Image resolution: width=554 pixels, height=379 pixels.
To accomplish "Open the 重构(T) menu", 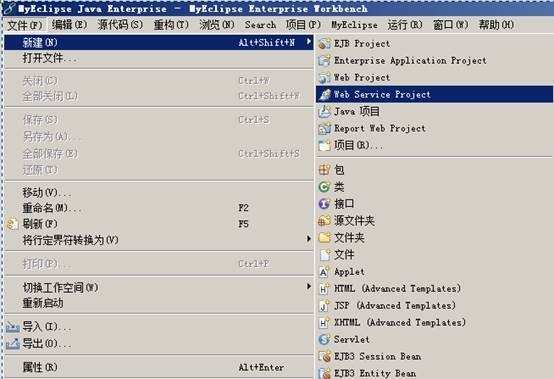I will 171,25.
